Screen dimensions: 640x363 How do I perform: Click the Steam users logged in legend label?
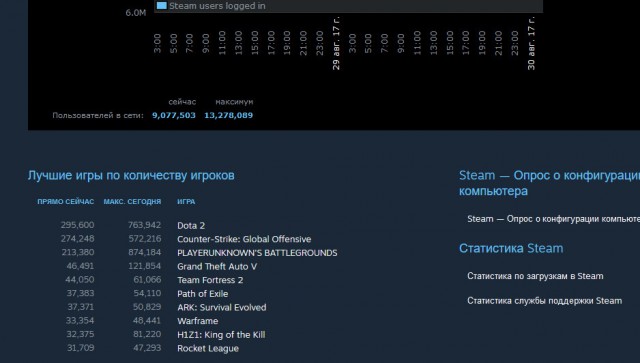217,6
